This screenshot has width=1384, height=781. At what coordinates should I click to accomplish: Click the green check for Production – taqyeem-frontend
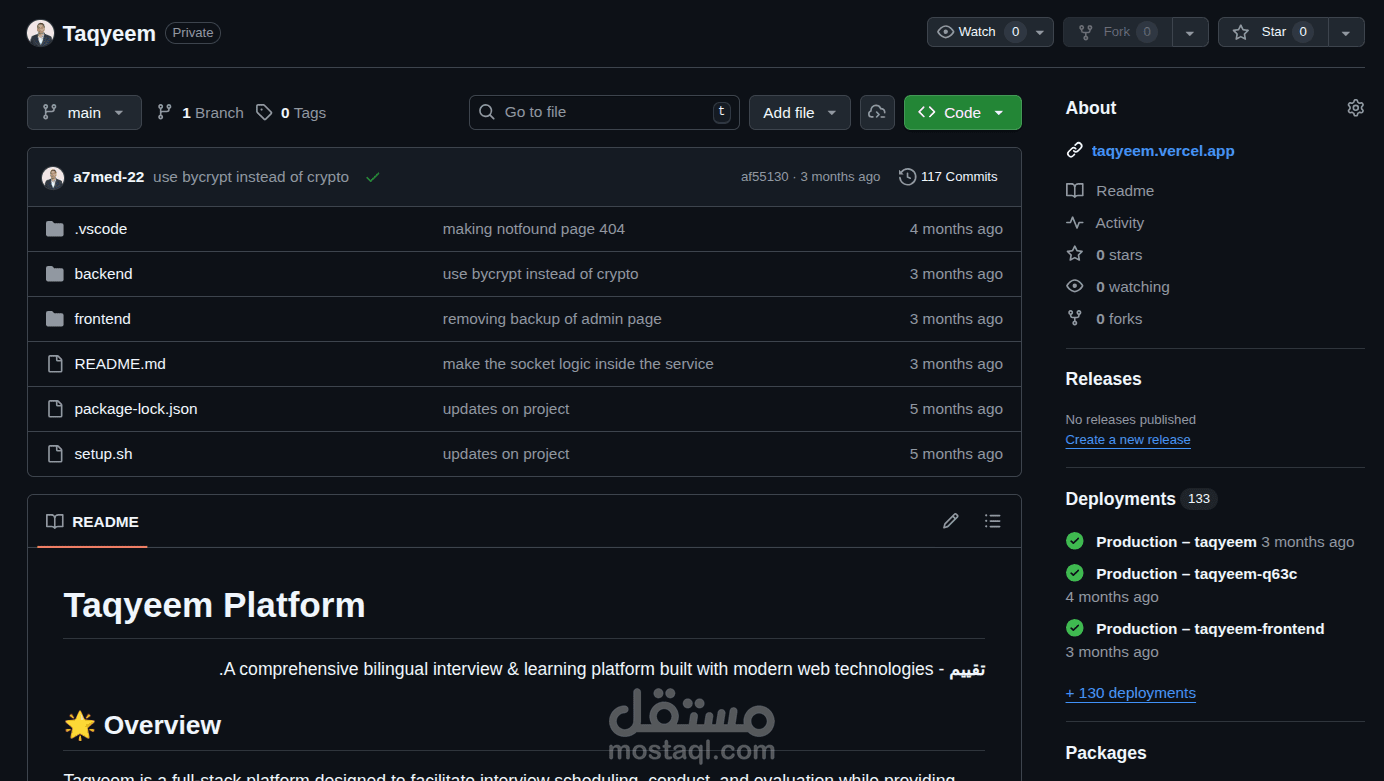point(1075,629)
